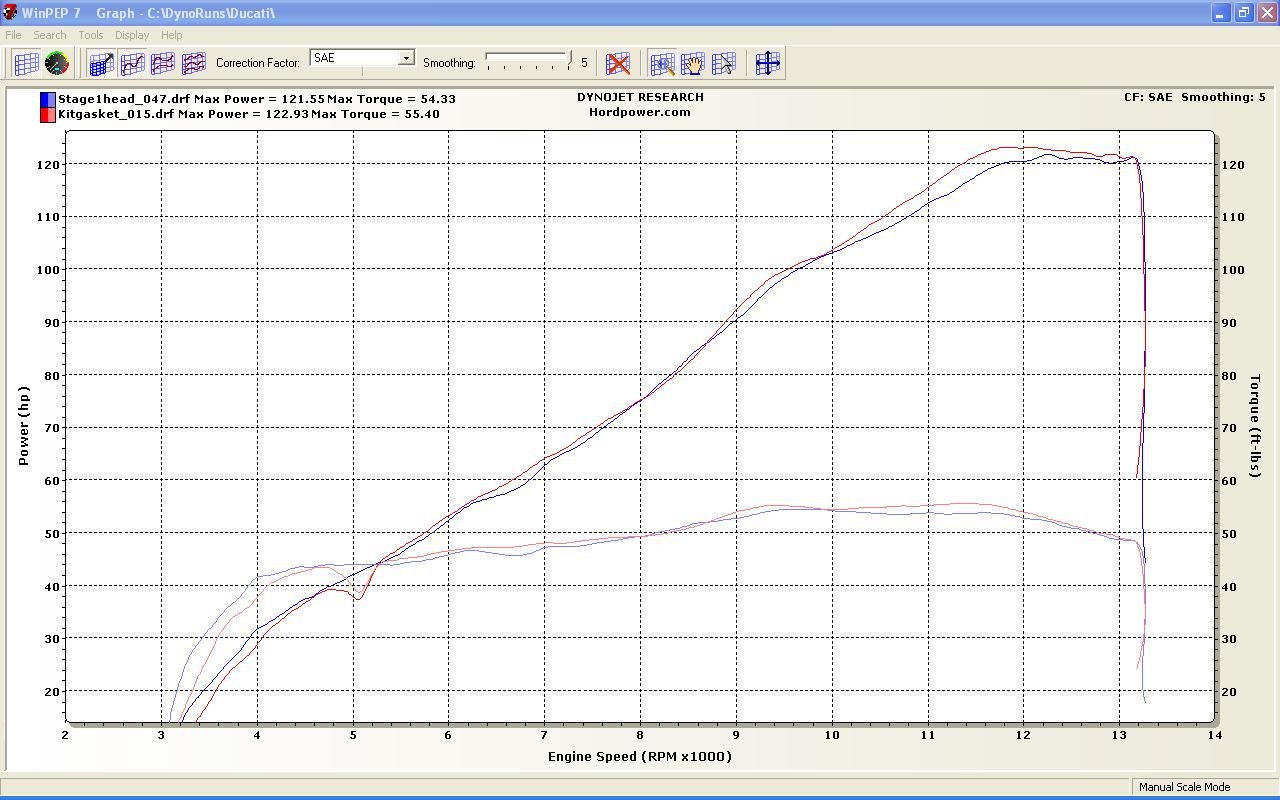Open the Search menu
This screenshot has height=800, width=1280.
[x=50, y=35]
